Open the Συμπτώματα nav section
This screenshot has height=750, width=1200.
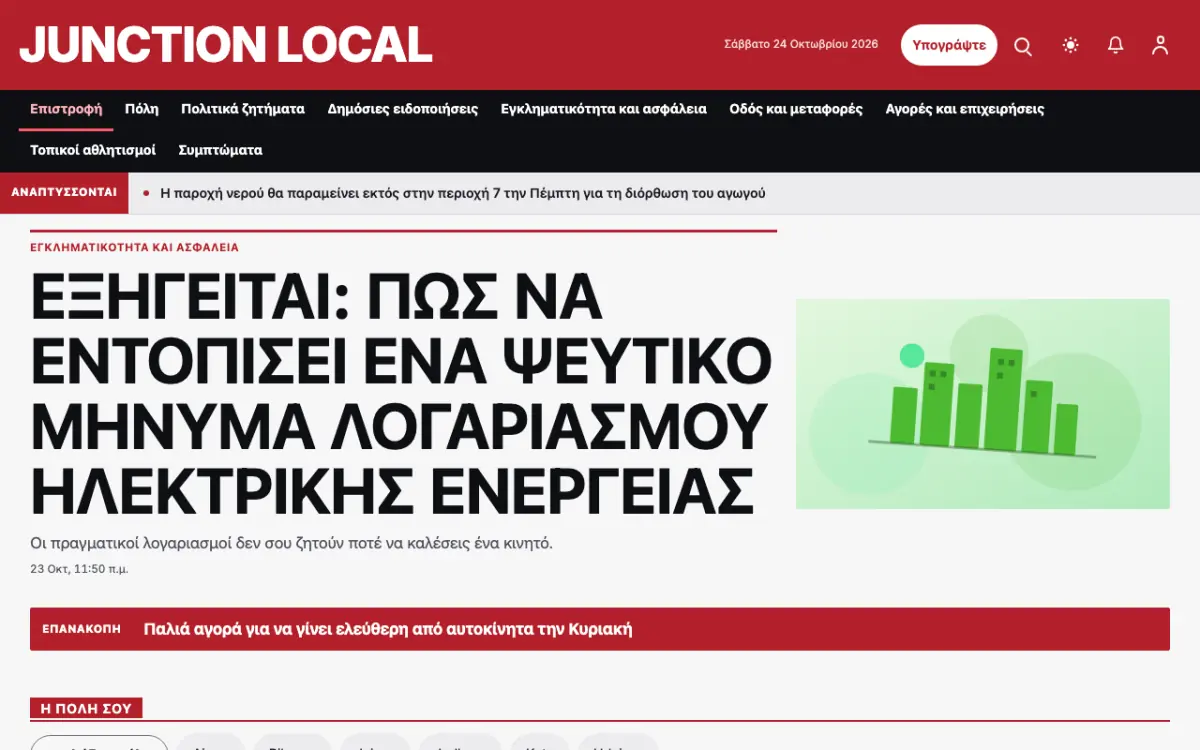coord(220,150)
